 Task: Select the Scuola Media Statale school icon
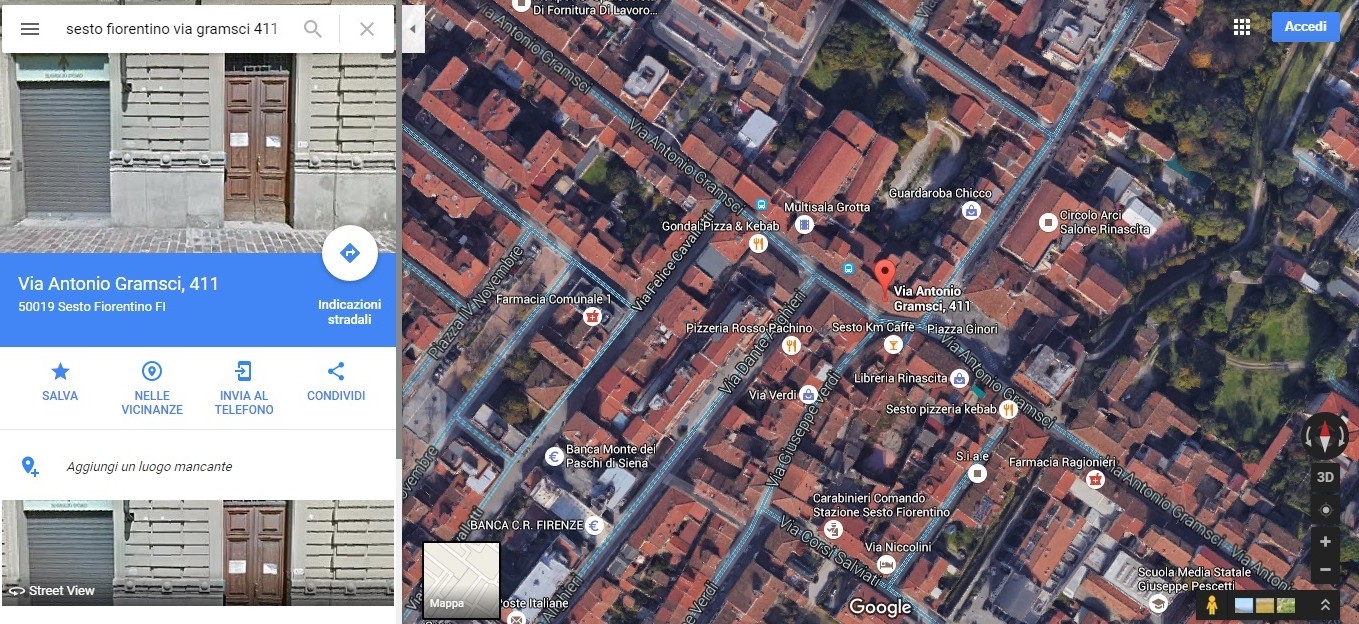(1158, 602)
